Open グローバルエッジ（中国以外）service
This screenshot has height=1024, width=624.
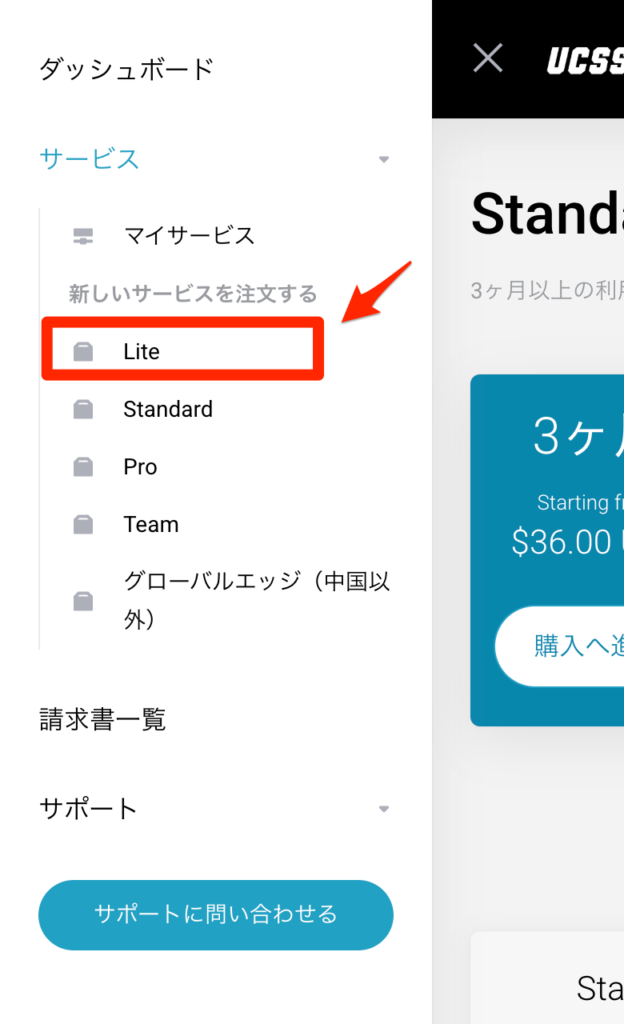(x=257, y=600)
